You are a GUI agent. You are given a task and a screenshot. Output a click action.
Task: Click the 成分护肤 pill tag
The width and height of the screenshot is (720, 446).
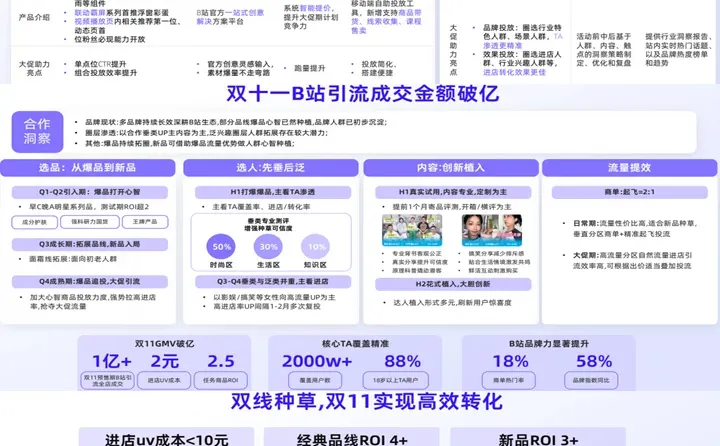click(x=34, y=222)
